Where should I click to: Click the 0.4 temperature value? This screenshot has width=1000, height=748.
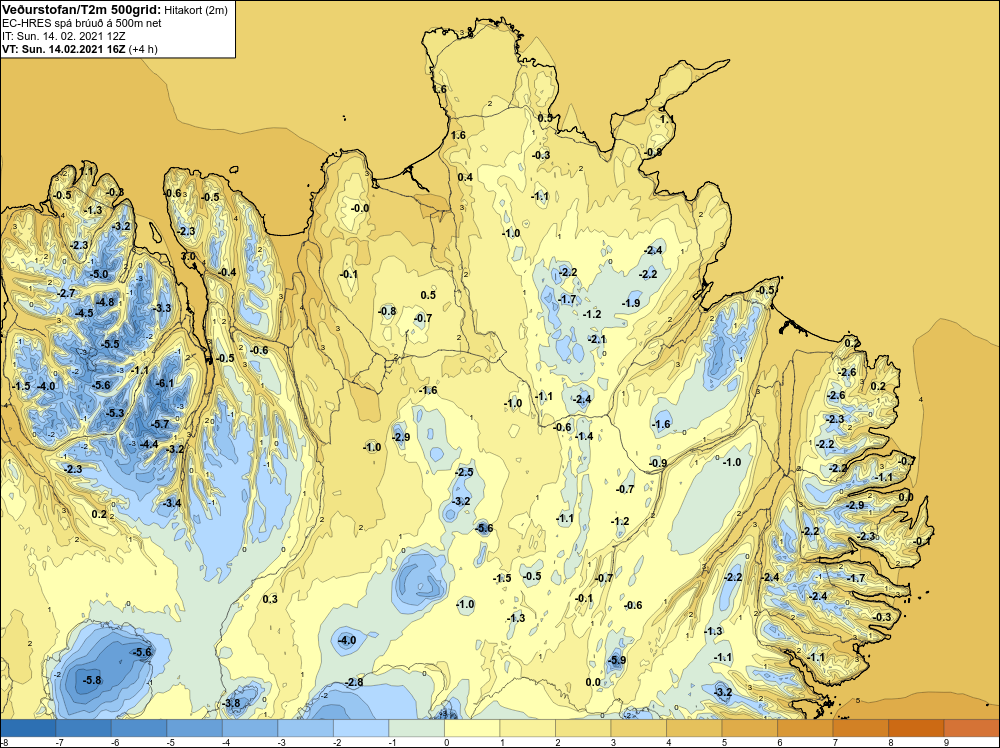tap(466, 177)
